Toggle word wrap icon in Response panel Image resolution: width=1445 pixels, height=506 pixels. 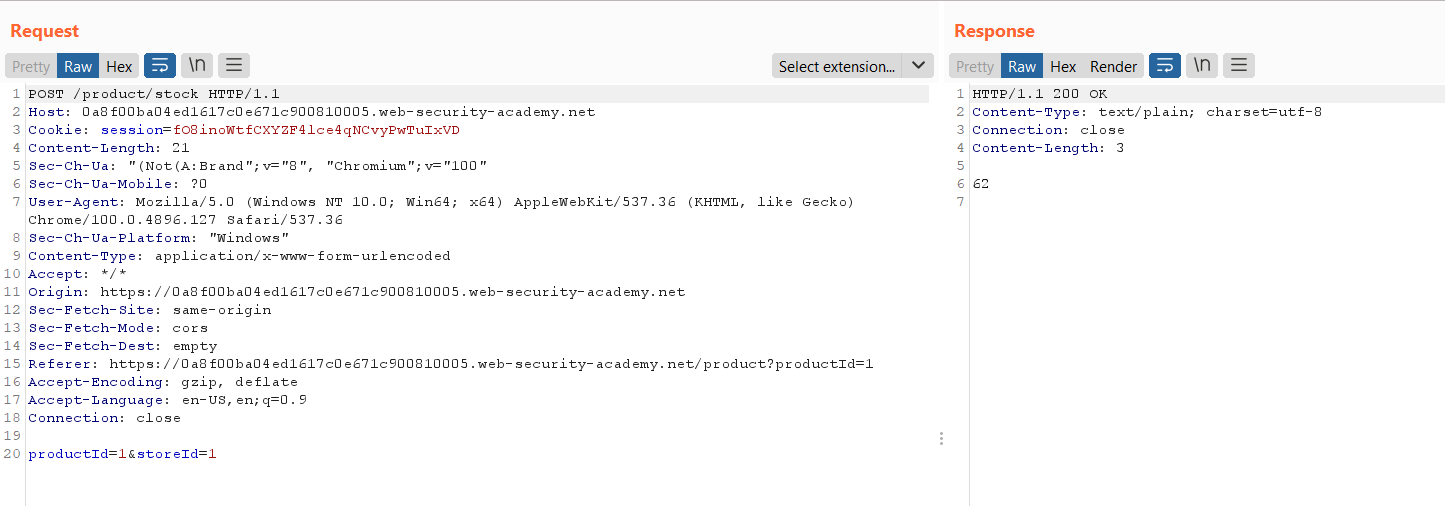1165,66
